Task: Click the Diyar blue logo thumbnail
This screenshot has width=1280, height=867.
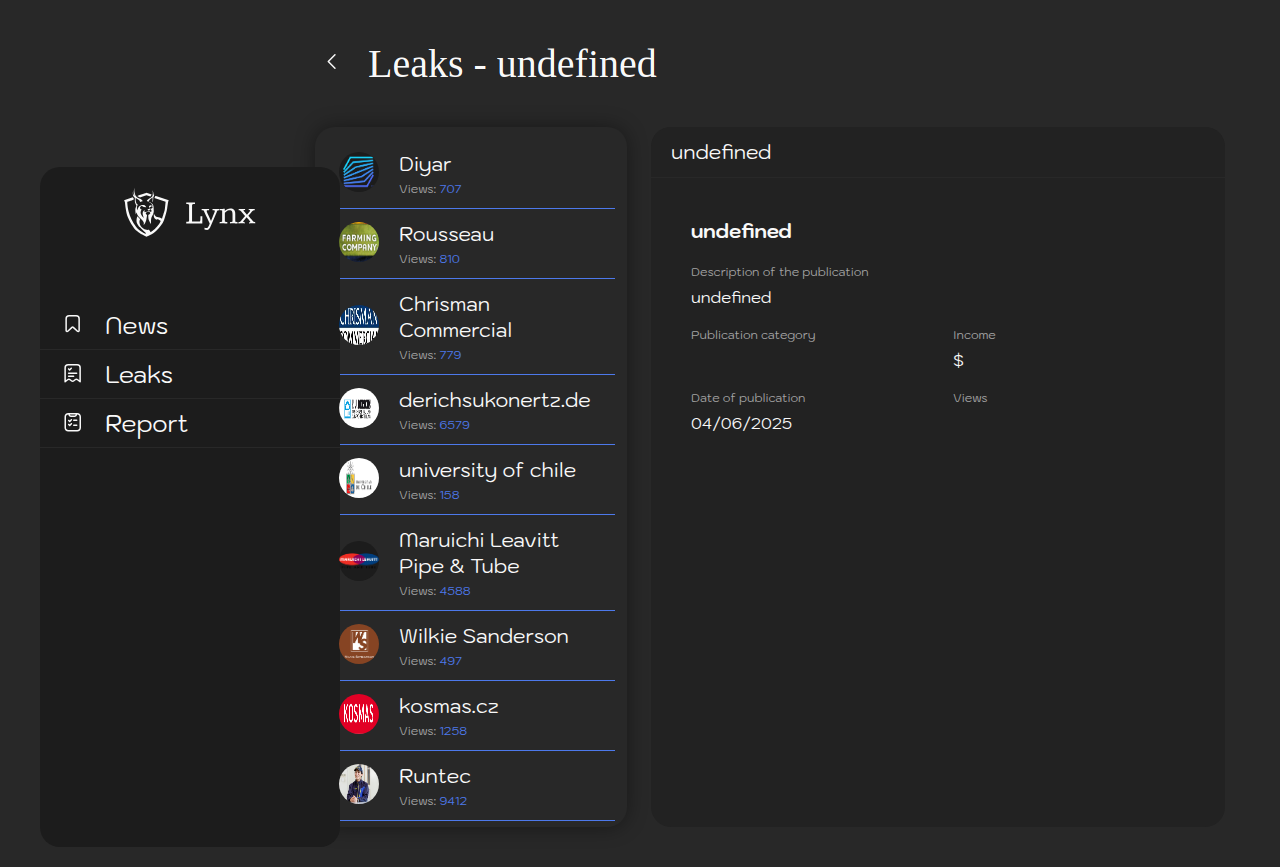Action: [x=359, y=172]
